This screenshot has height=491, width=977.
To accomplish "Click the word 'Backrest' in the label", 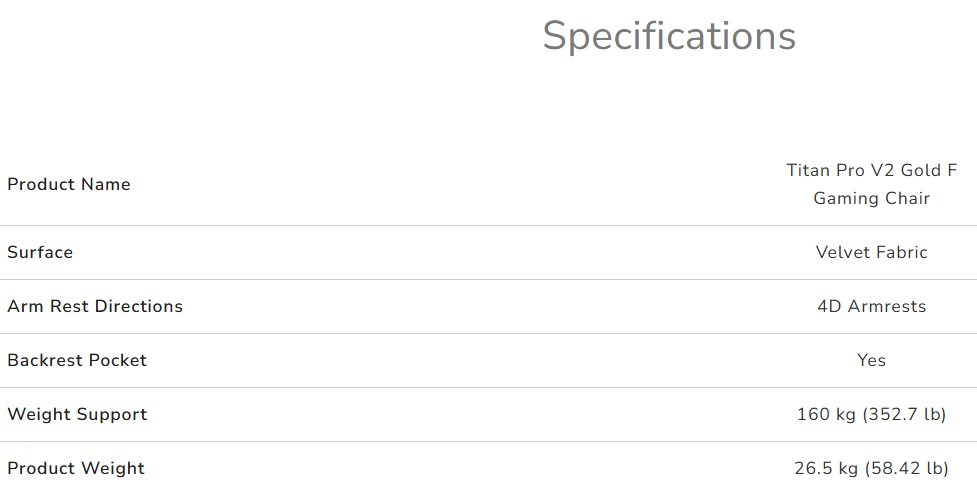I will [x=45, y=360].
